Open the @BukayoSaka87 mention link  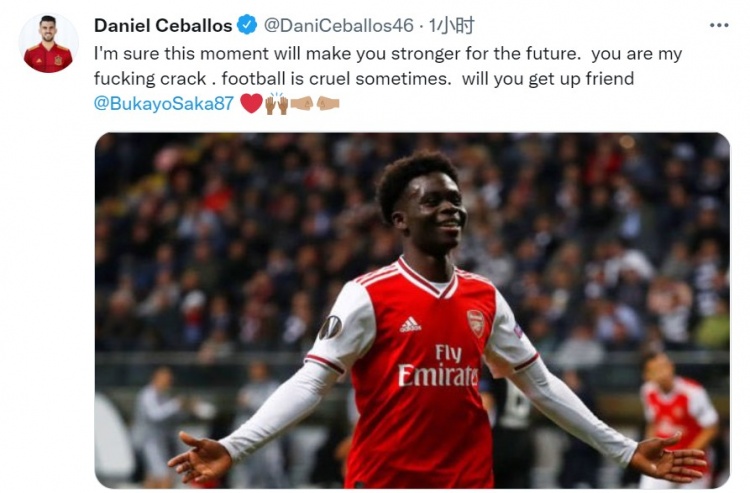(164, 103)
